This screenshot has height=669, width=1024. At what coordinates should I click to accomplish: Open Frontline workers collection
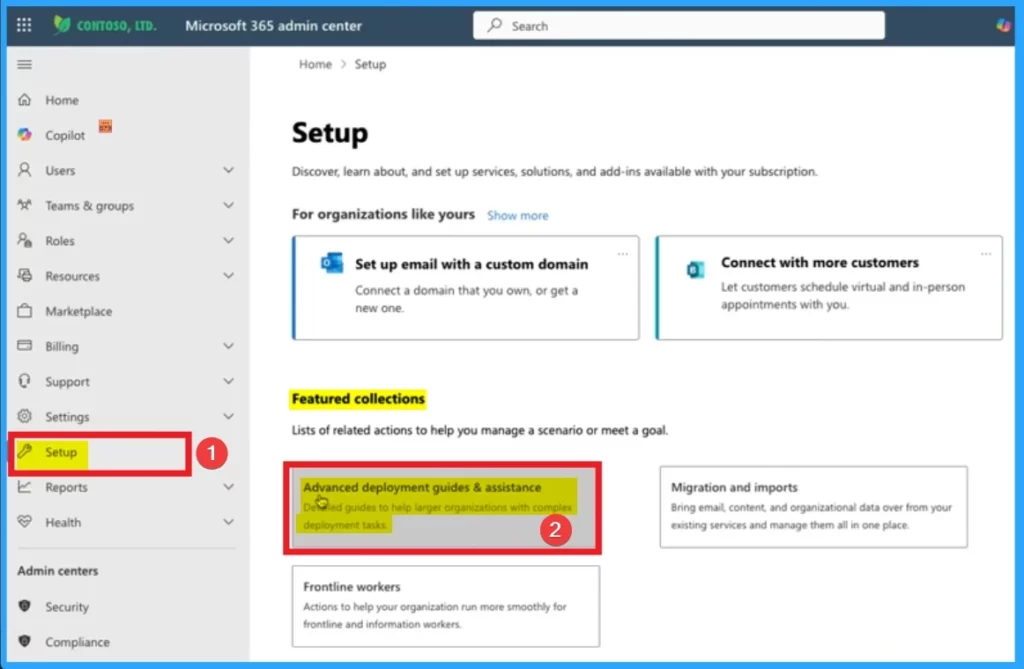pyautogui.click(x=445, y=606)
